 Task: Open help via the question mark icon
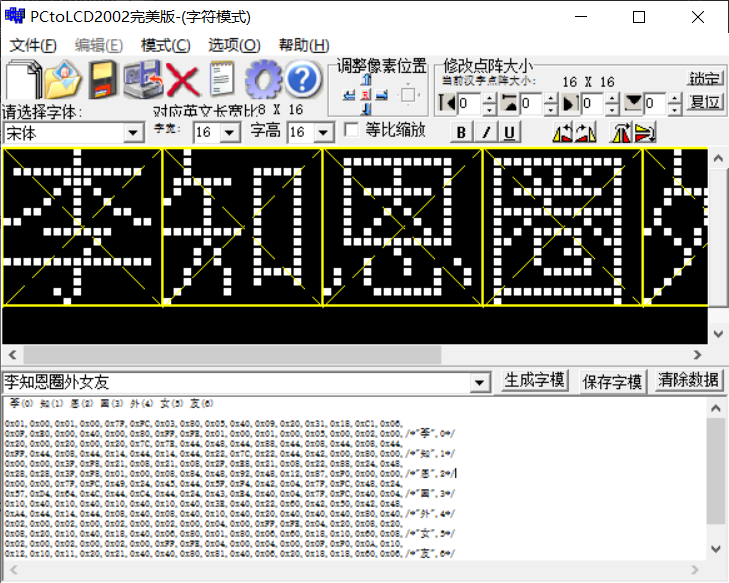[303, 79]
